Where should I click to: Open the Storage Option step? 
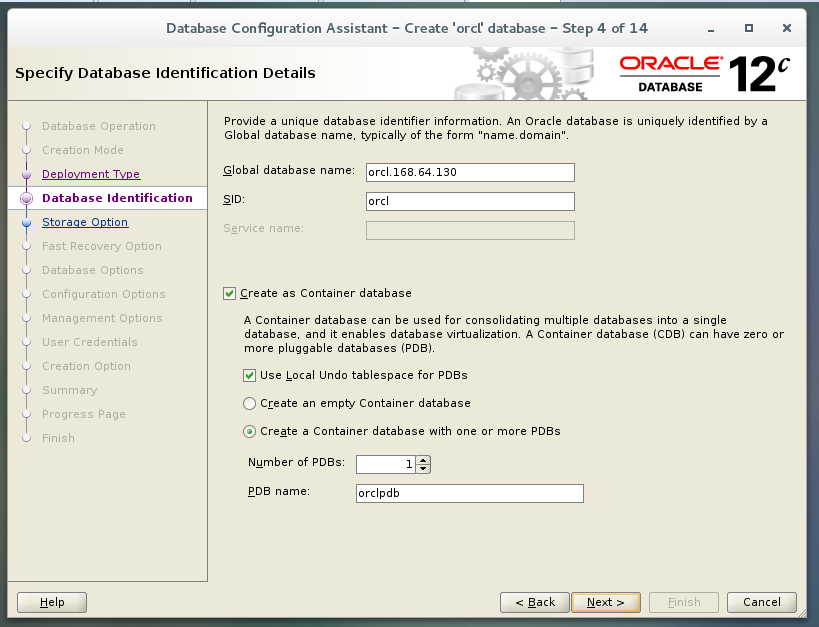click(x=85, y=222)
